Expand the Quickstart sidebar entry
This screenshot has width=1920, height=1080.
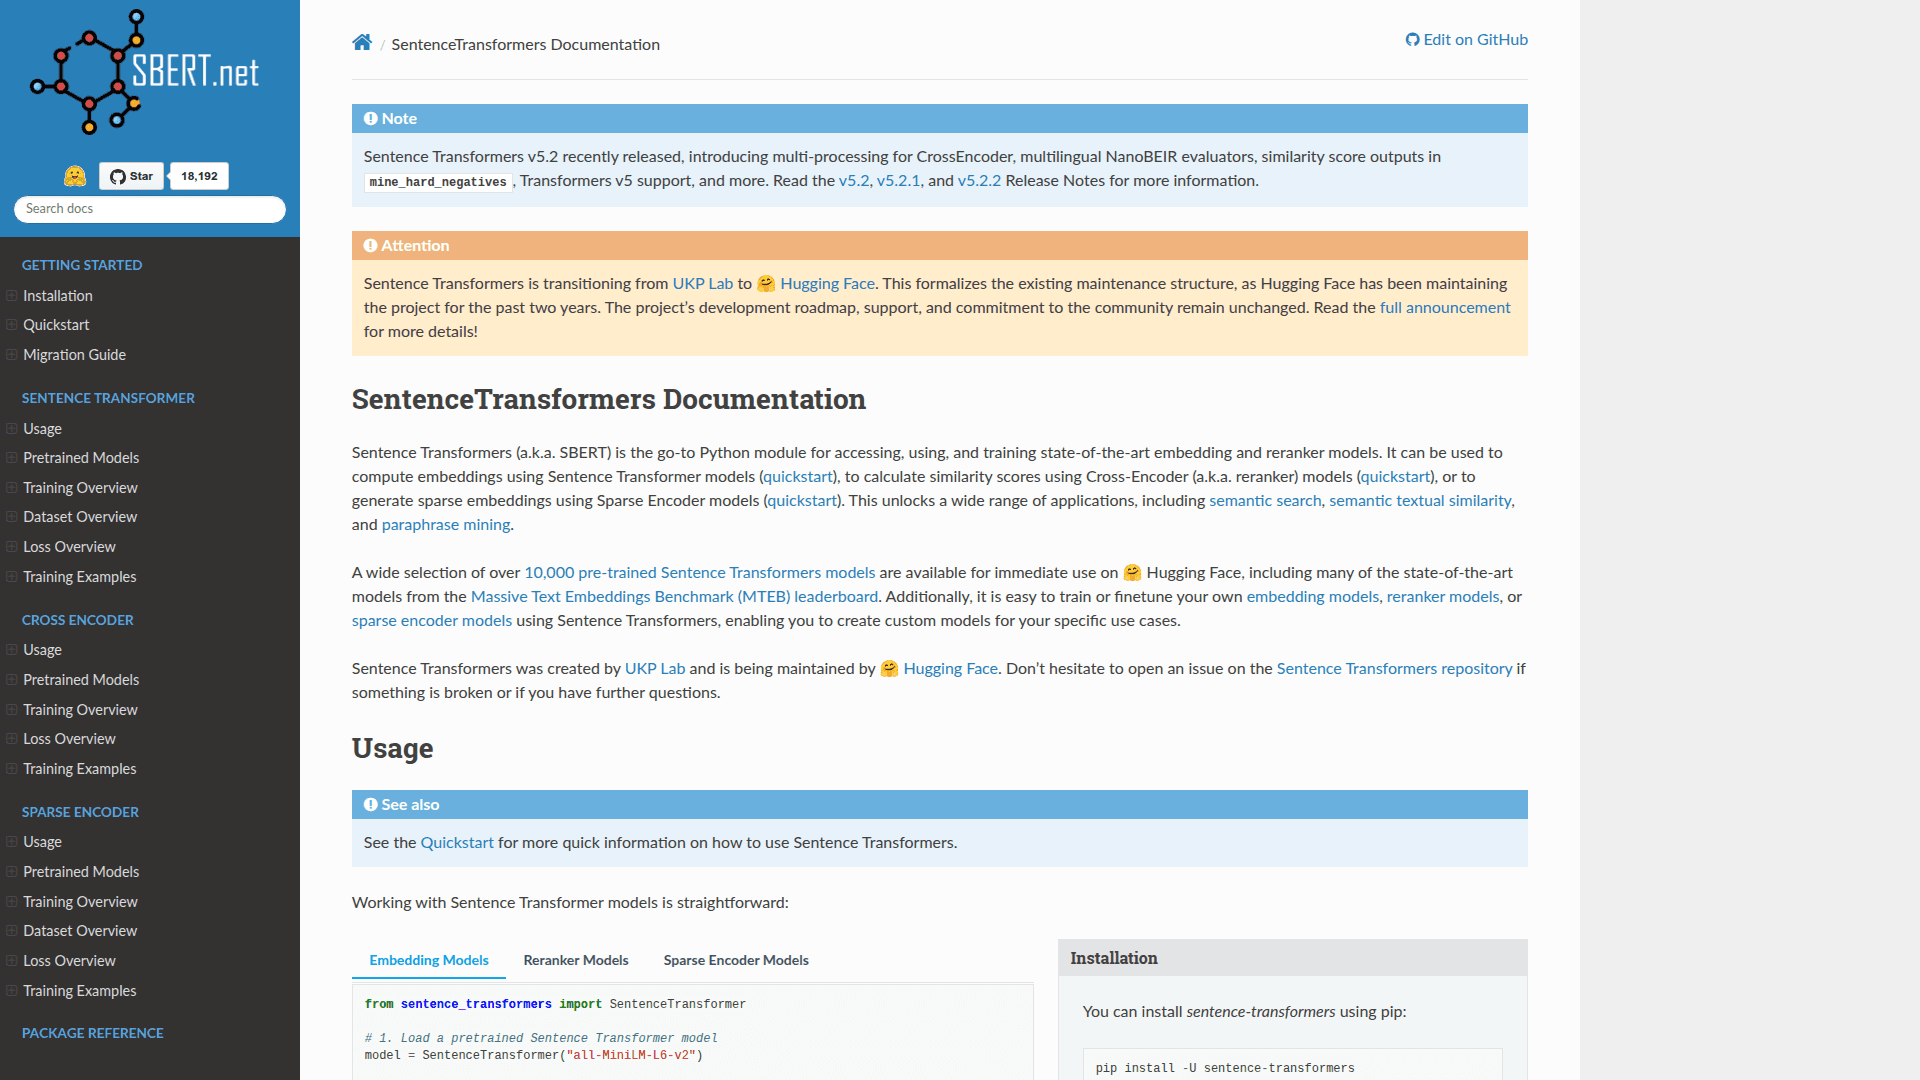11,324
